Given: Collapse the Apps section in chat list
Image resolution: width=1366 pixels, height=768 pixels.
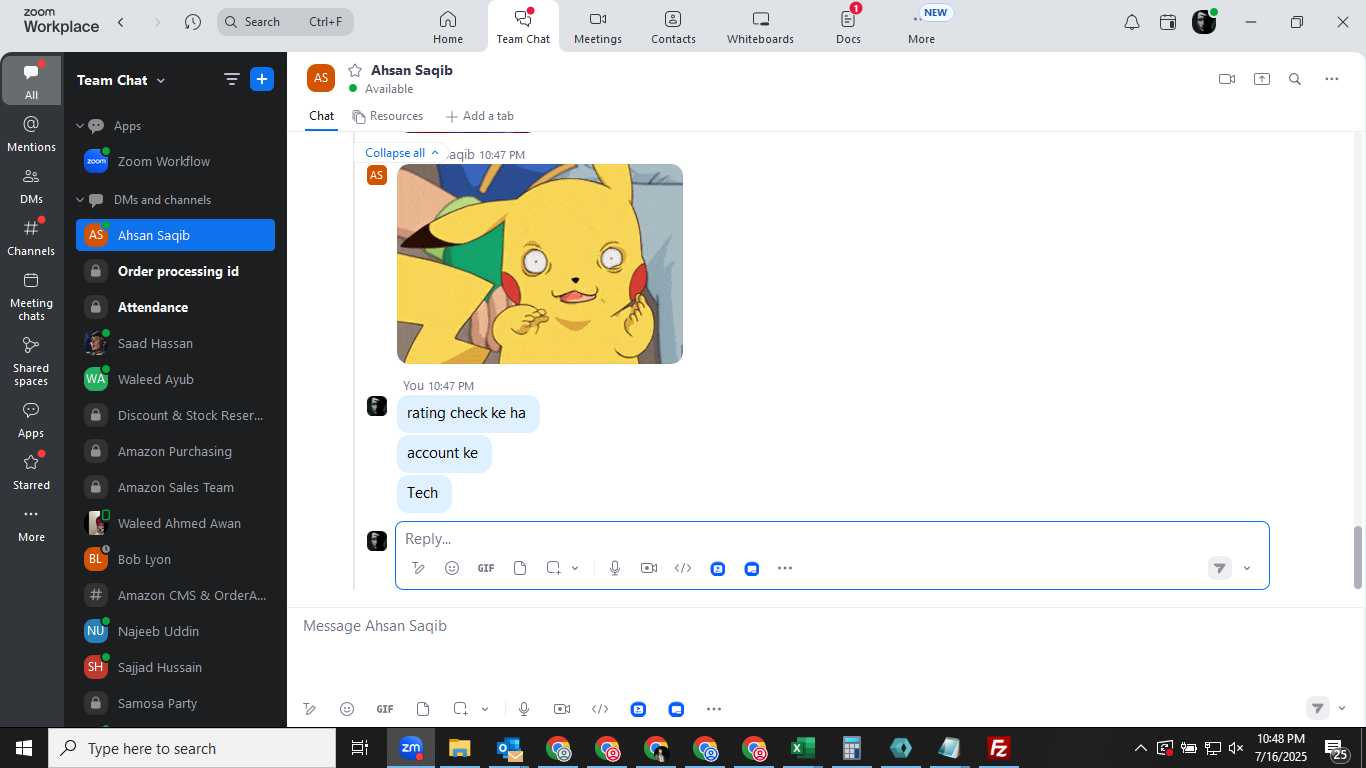Looking at the screenshot, I should coord(80,126).
